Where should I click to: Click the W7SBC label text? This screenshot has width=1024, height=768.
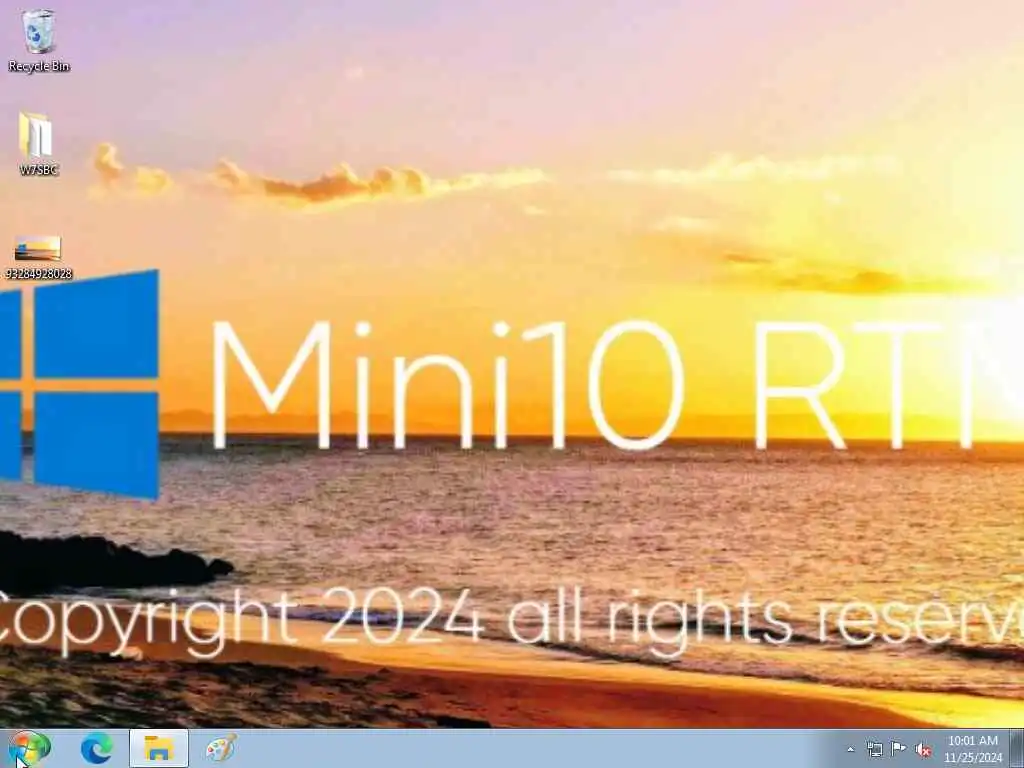tap(39, 170)
